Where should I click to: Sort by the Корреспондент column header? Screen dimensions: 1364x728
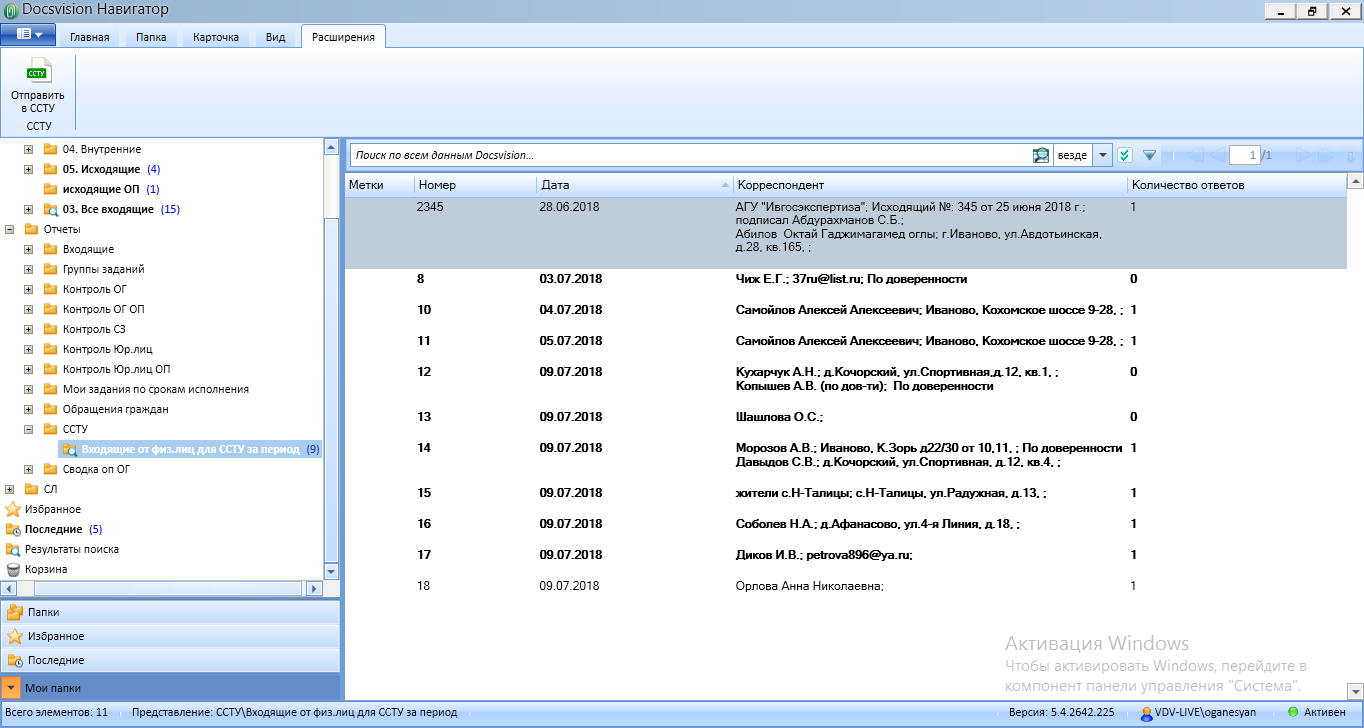click(x=929, y=185)
